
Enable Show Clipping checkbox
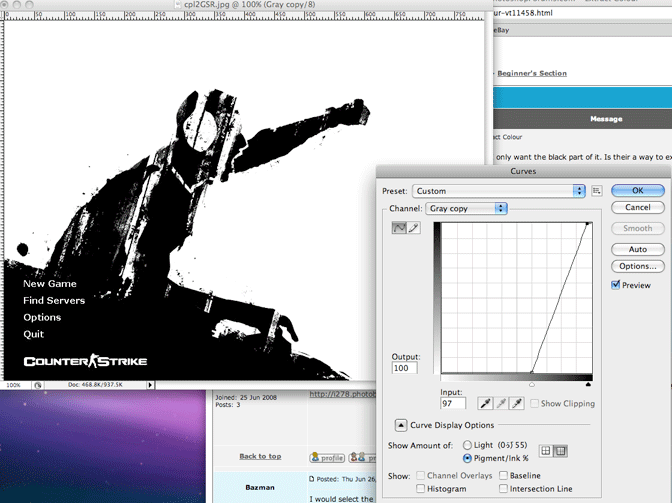coord(534,404)
